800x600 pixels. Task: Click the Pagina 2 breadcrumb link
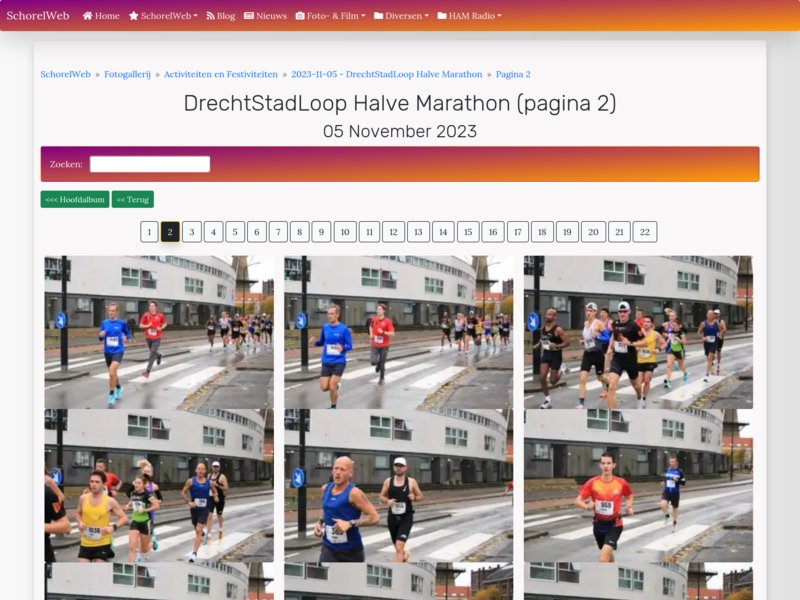coord(513,74)
